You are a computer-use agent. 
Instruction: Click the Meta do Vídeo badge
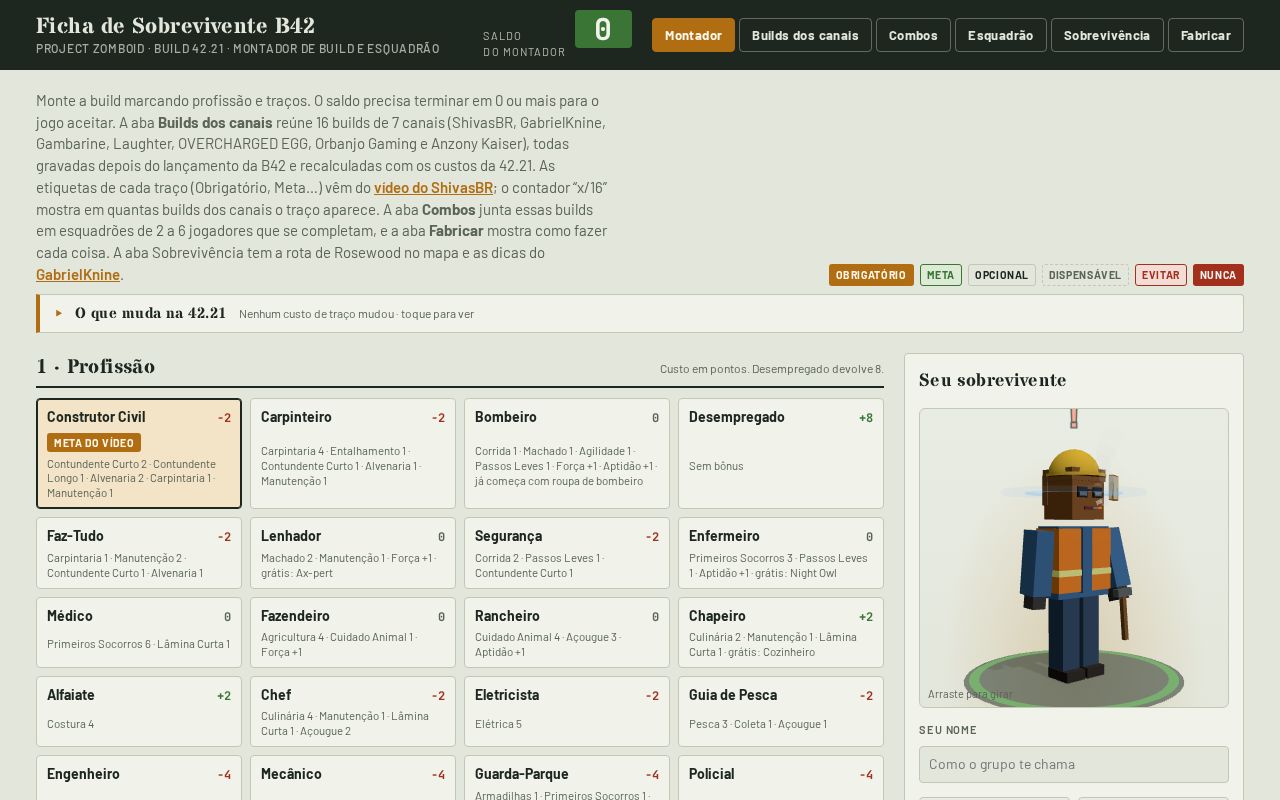click(x=94, y=443)
